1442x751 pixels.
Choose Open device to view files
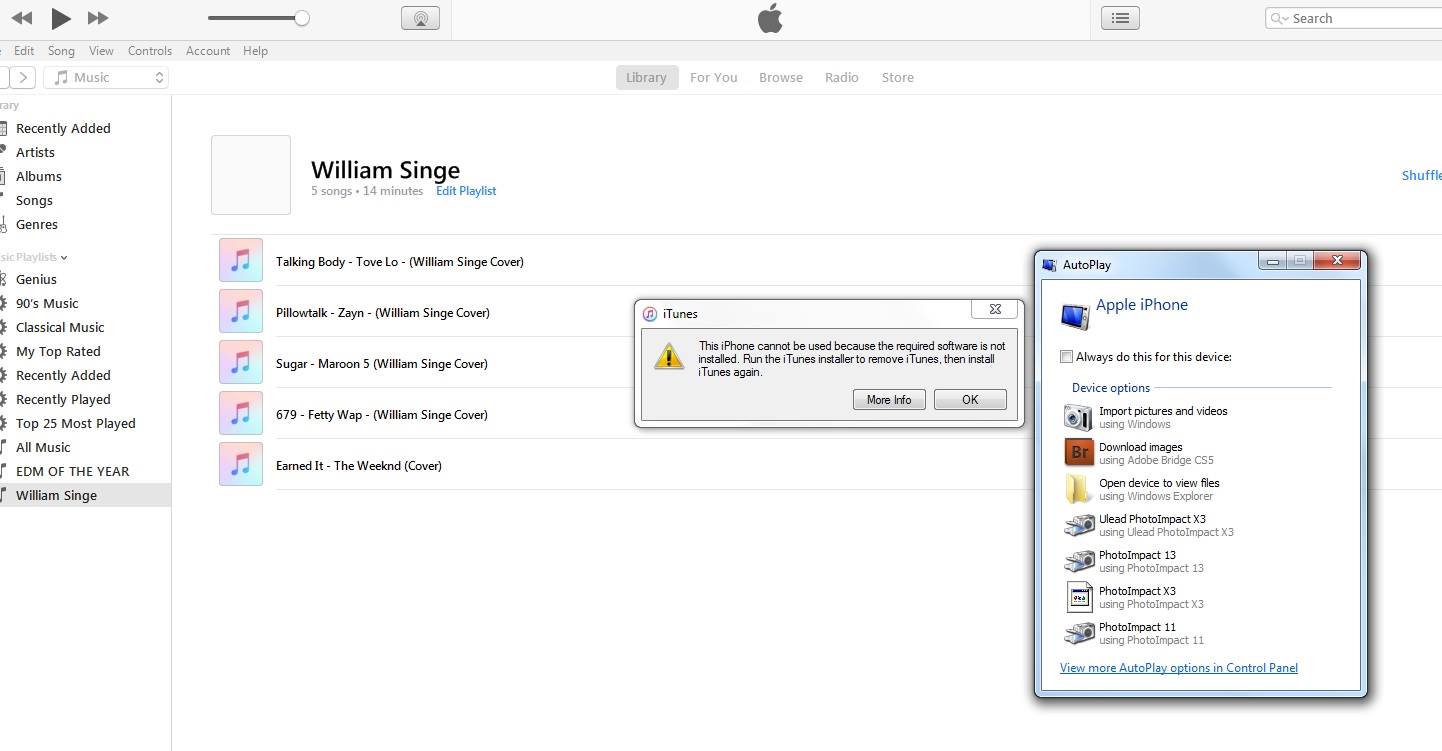coord(1142,489)
